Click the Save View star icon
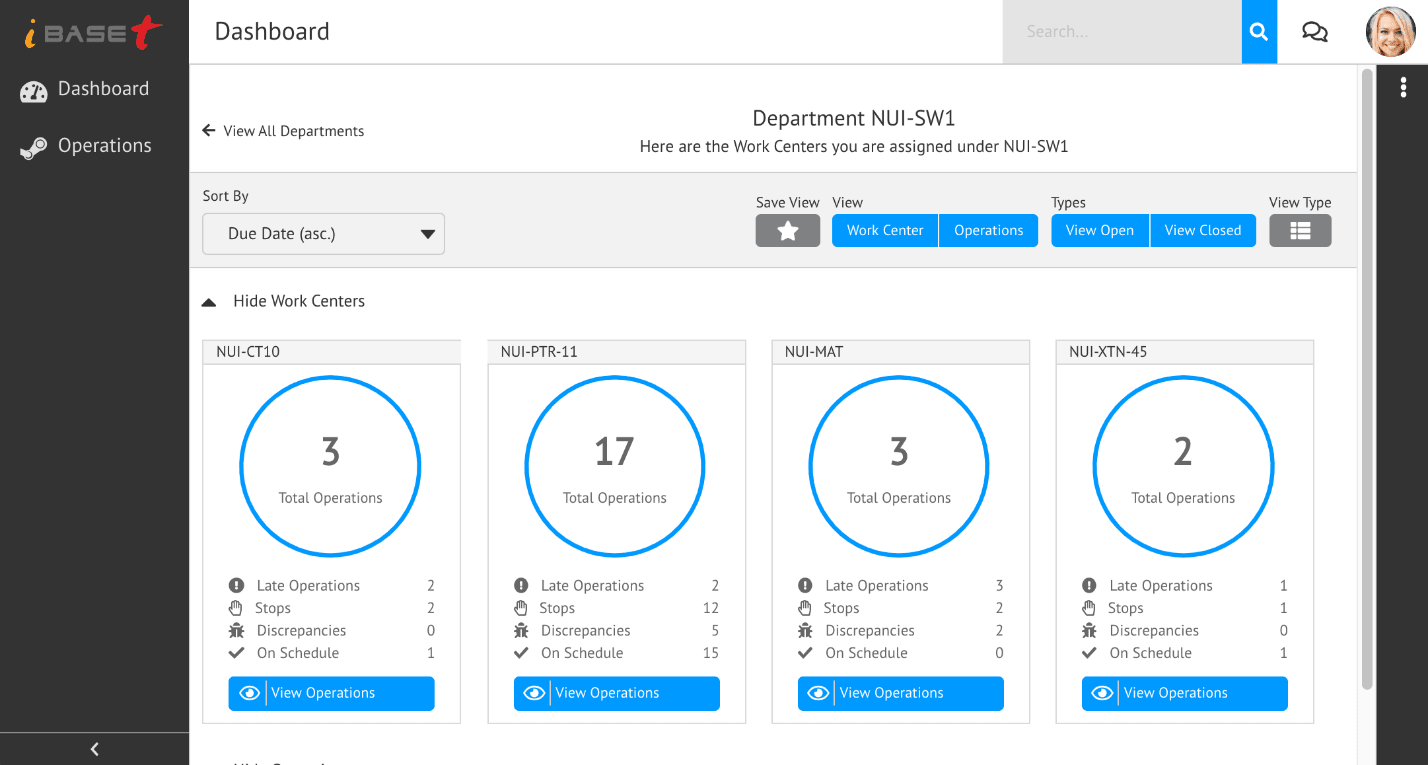This screenshot has width=1428, height=765. (x=787, y=230)
